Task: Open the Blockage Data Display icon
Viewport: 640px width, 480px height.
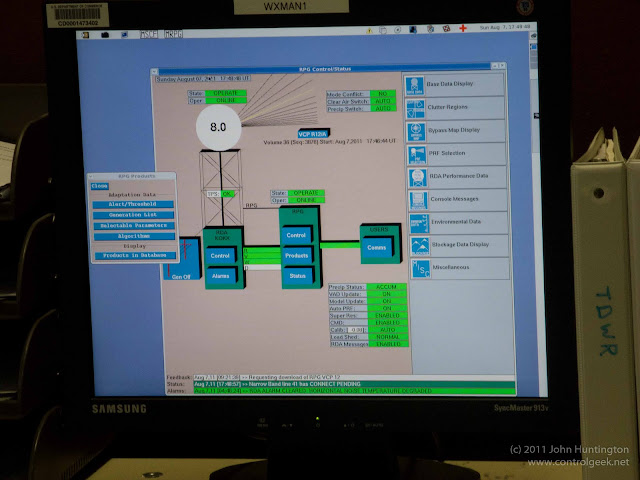Action: (420, 246)
